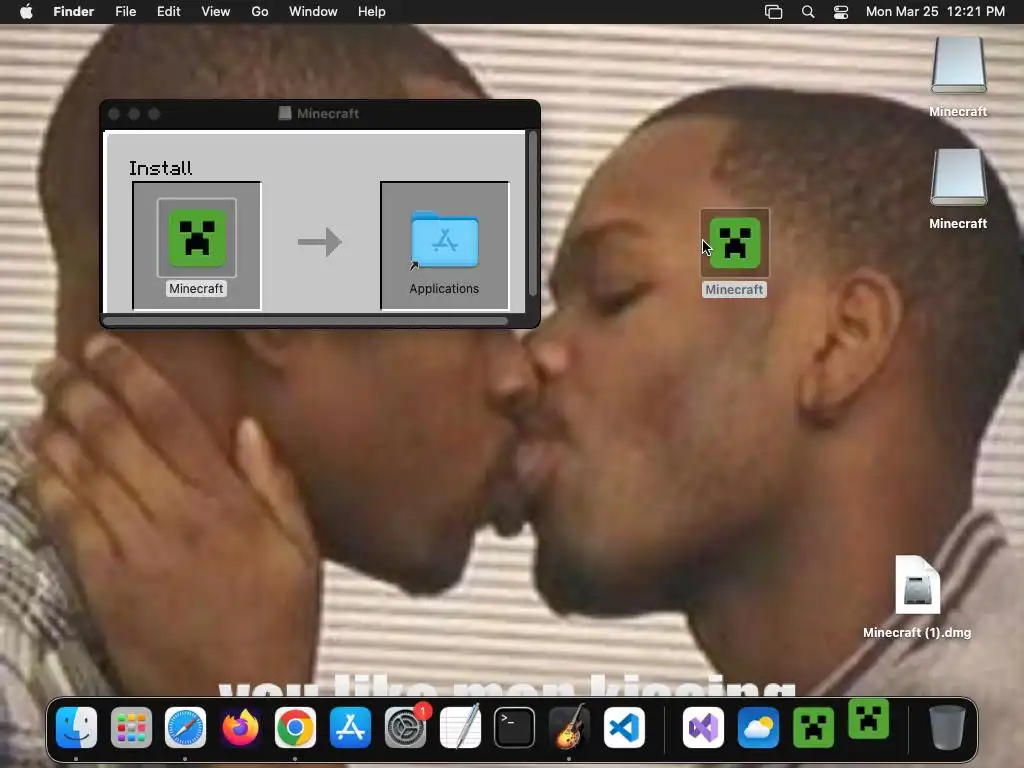The height and width of the screenshot is (768, 1024).
Task: Launch Google Chrome from the Dock
Action: [x=295, y=727]
